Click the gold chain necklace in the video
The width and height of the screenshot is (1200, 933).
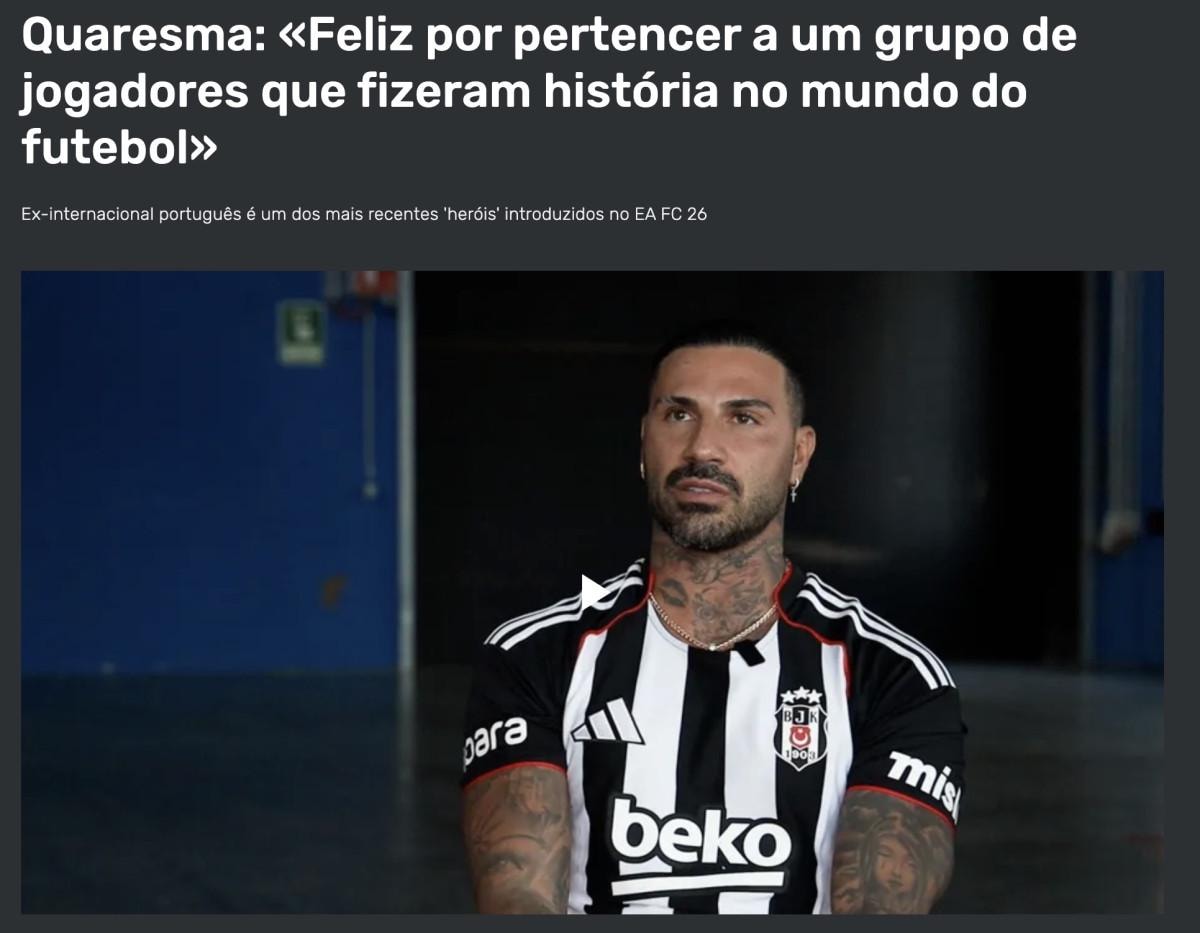coord(712,626)
